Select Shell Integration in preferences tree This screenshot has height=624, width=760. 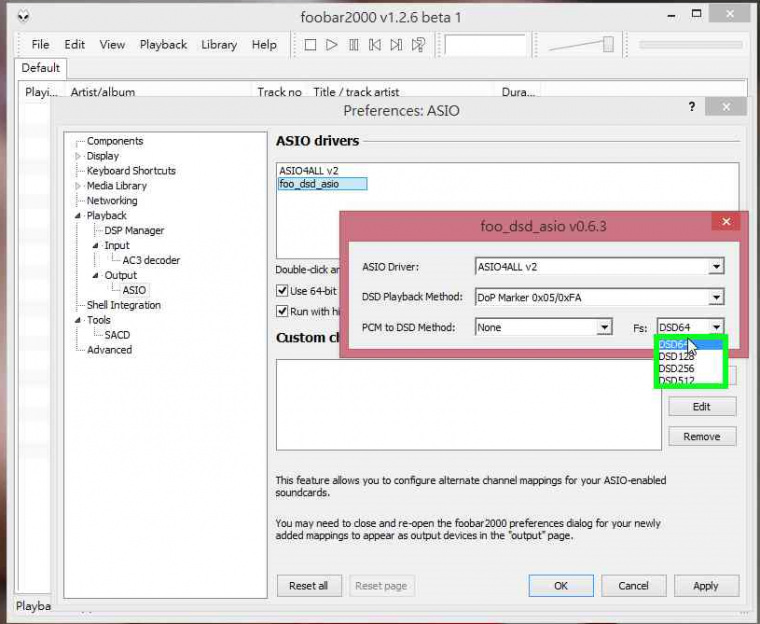coord(124,305)
